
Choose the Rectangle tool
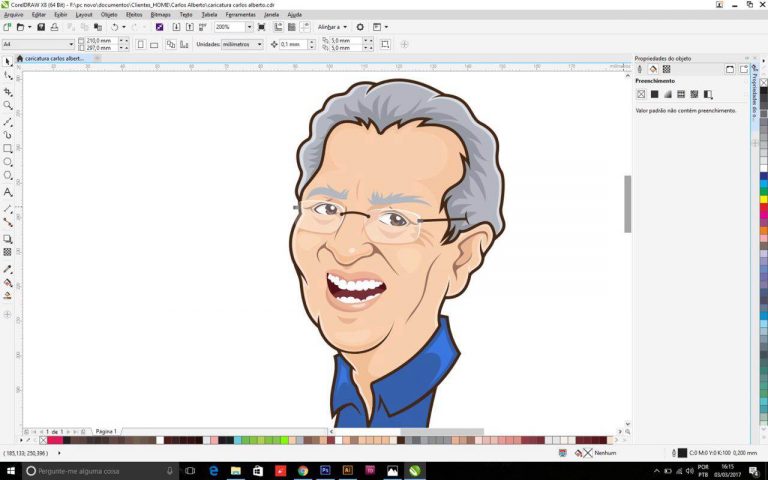[8, 148]
